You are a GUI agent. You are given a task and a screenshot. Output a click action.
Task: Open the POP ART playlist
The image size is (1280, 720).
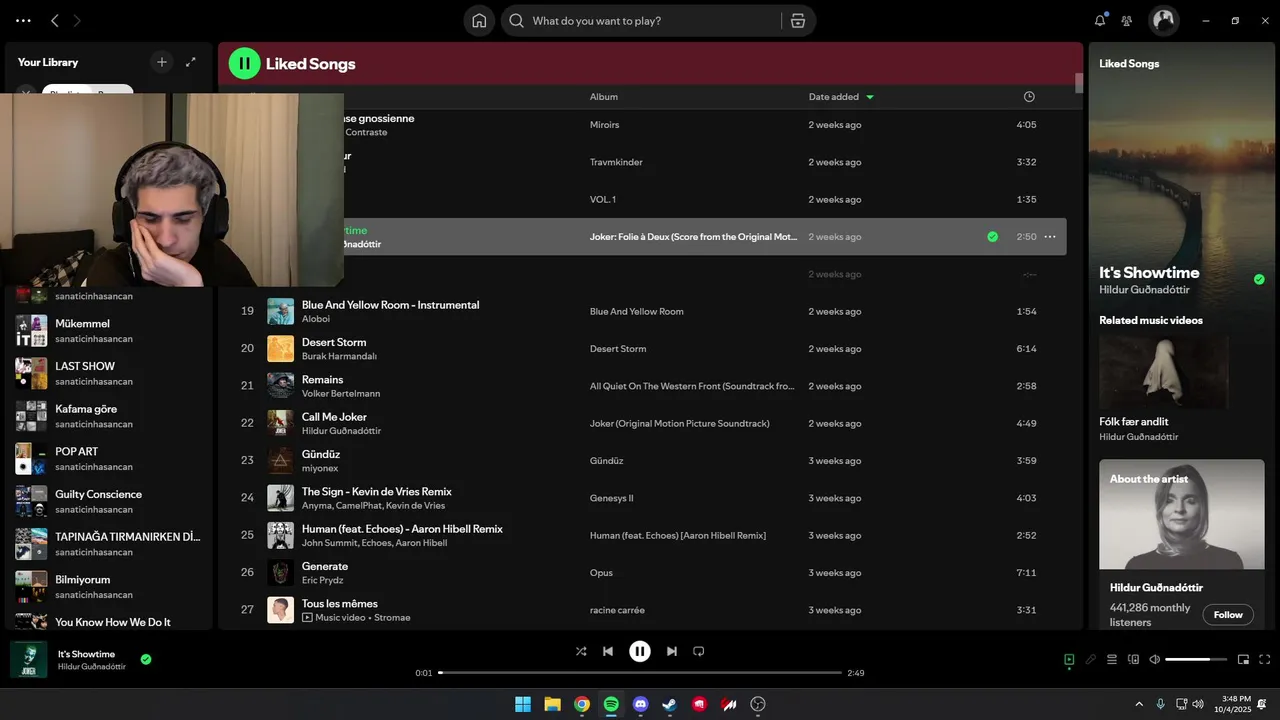(108, 459)
